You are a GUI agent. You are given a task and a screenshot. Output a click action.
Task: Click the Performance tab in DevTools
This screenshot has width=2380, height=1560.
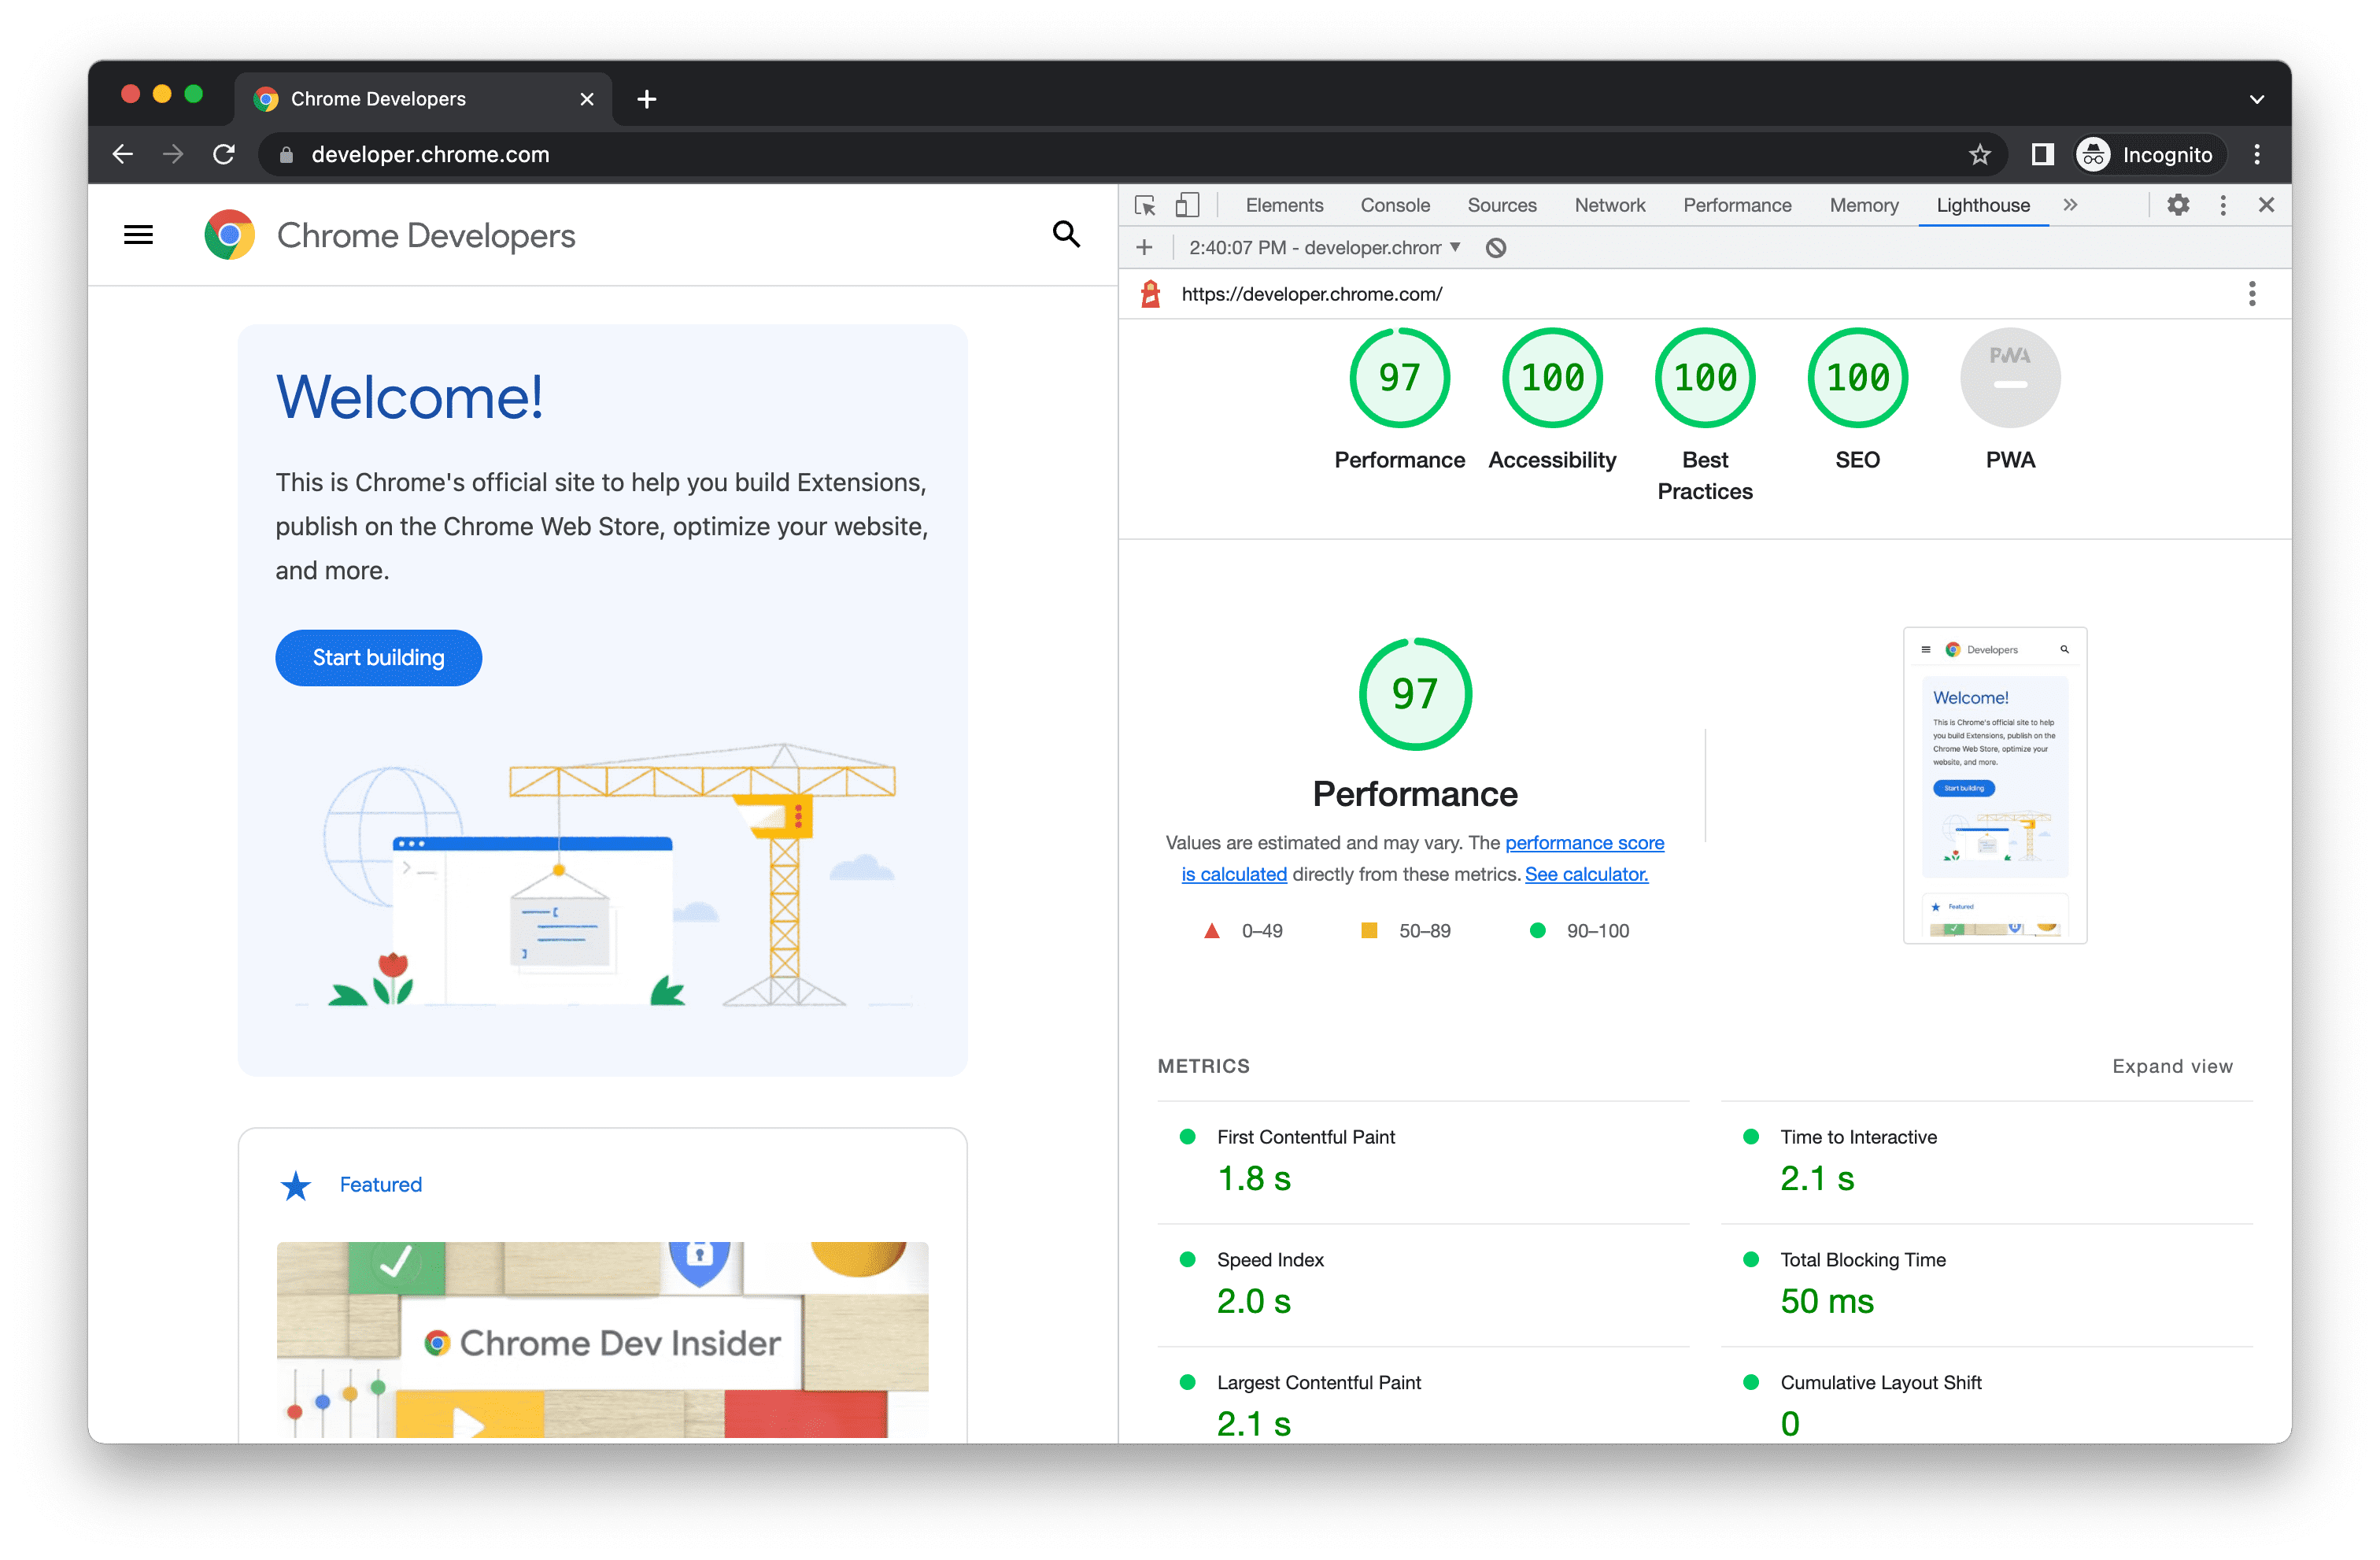(1738, 204)
